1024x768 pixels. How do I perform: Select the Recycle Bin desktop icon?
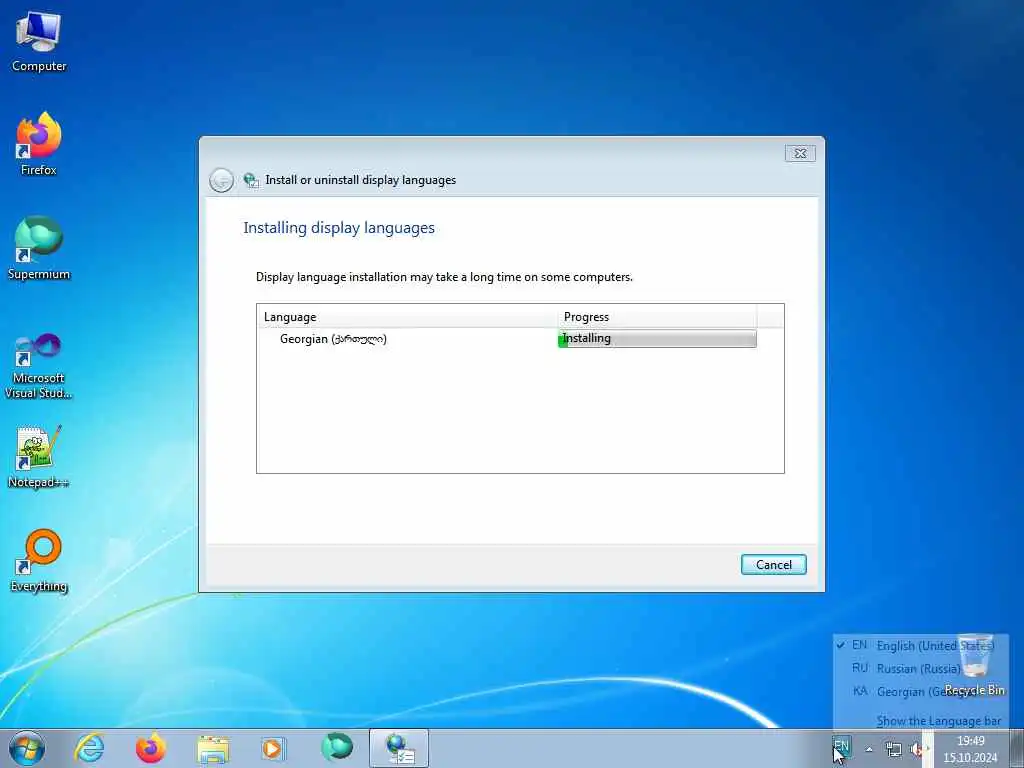974,664
